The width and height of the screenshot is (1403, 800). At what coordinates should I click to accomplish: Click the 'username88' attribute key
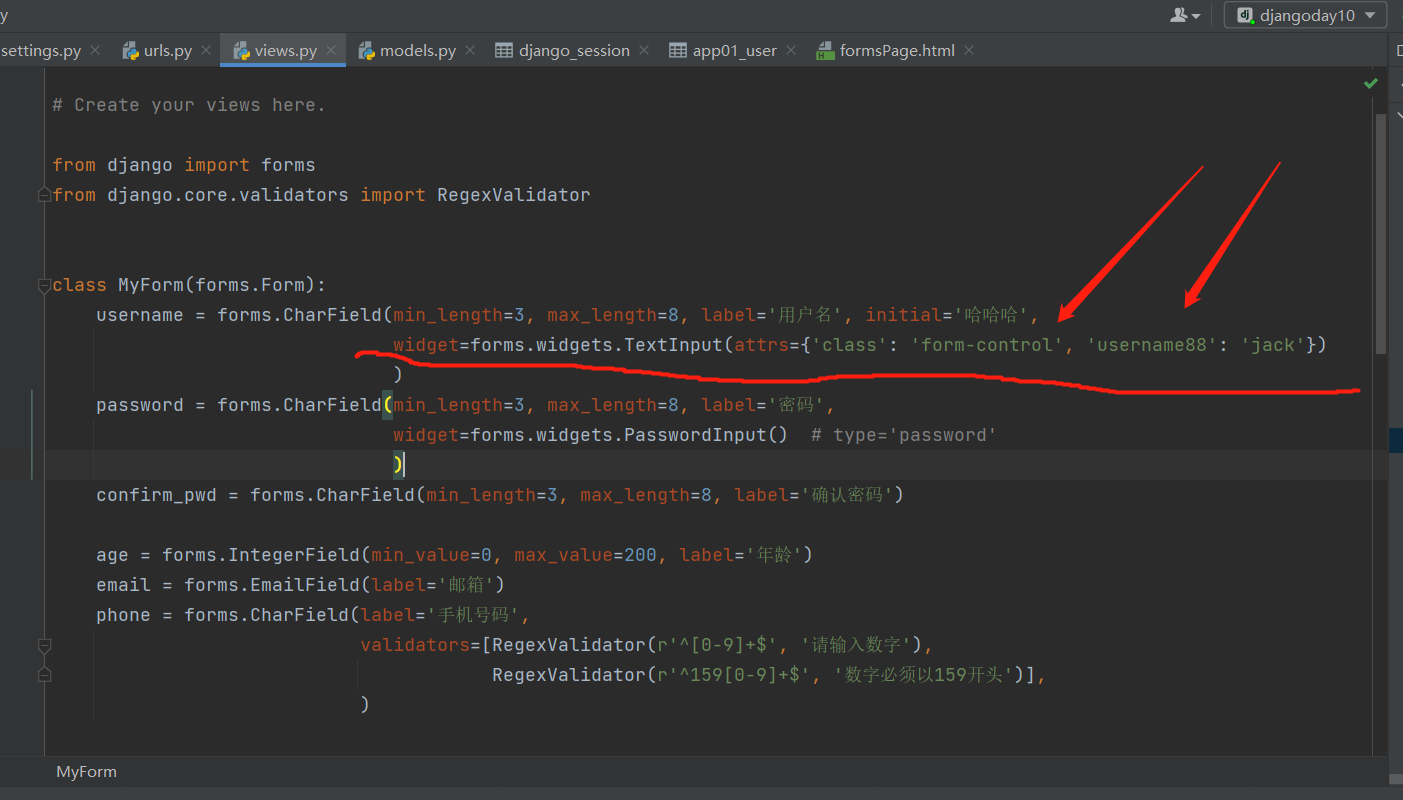pyautogui.click(x=1152, y=345)
